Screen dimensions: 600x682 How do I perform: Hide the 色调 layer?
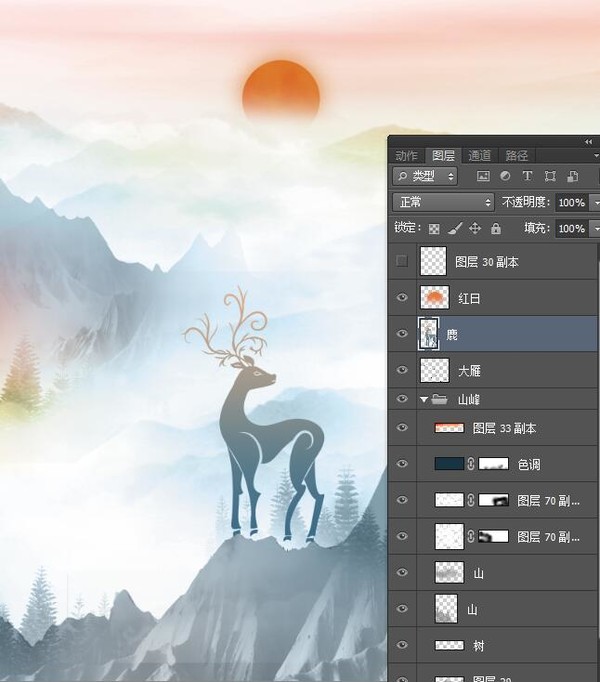point(402,464)
